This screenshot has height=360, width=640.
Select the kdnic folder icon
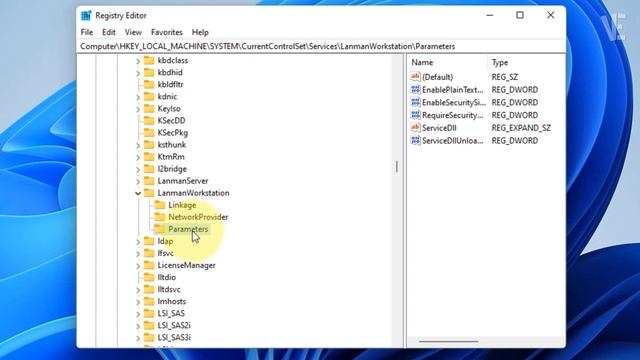pos(149,96)
